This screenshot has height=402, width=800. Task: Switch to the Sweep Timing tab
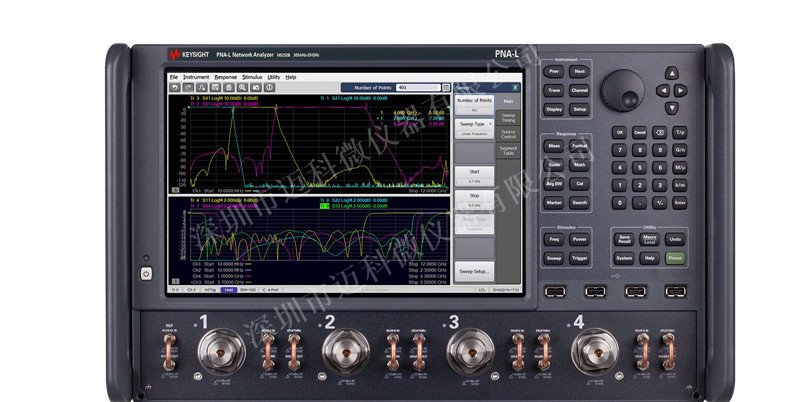pos(508,117)
